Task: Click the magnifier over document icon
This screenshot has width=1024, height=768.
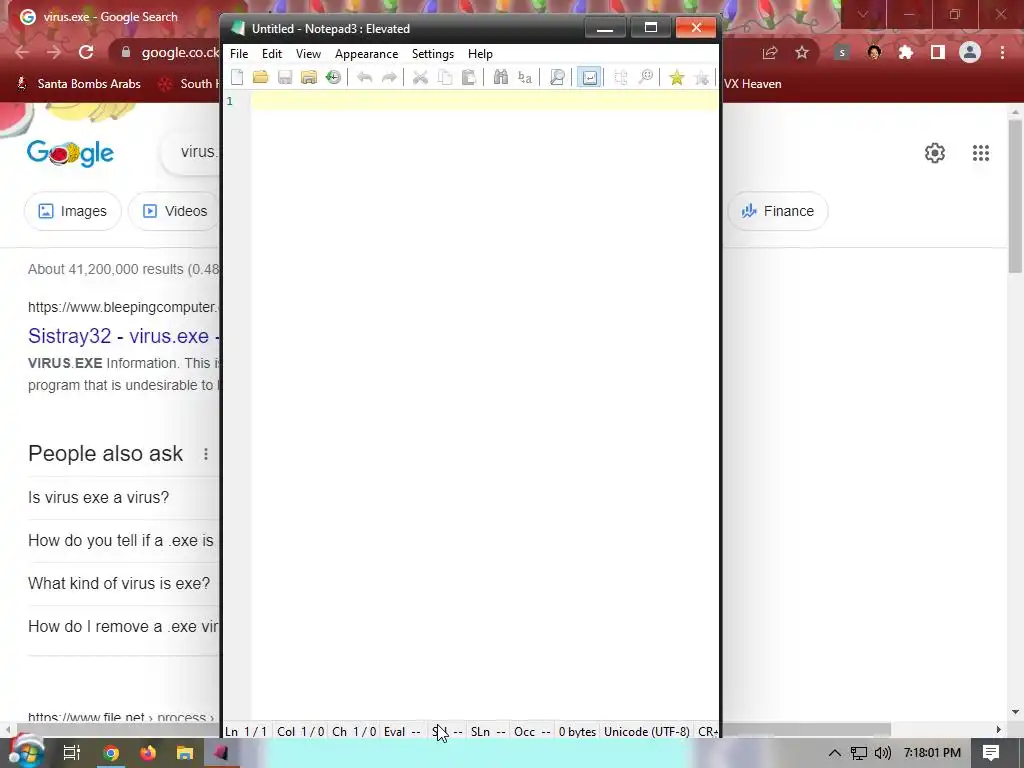Action: (557, 77)
